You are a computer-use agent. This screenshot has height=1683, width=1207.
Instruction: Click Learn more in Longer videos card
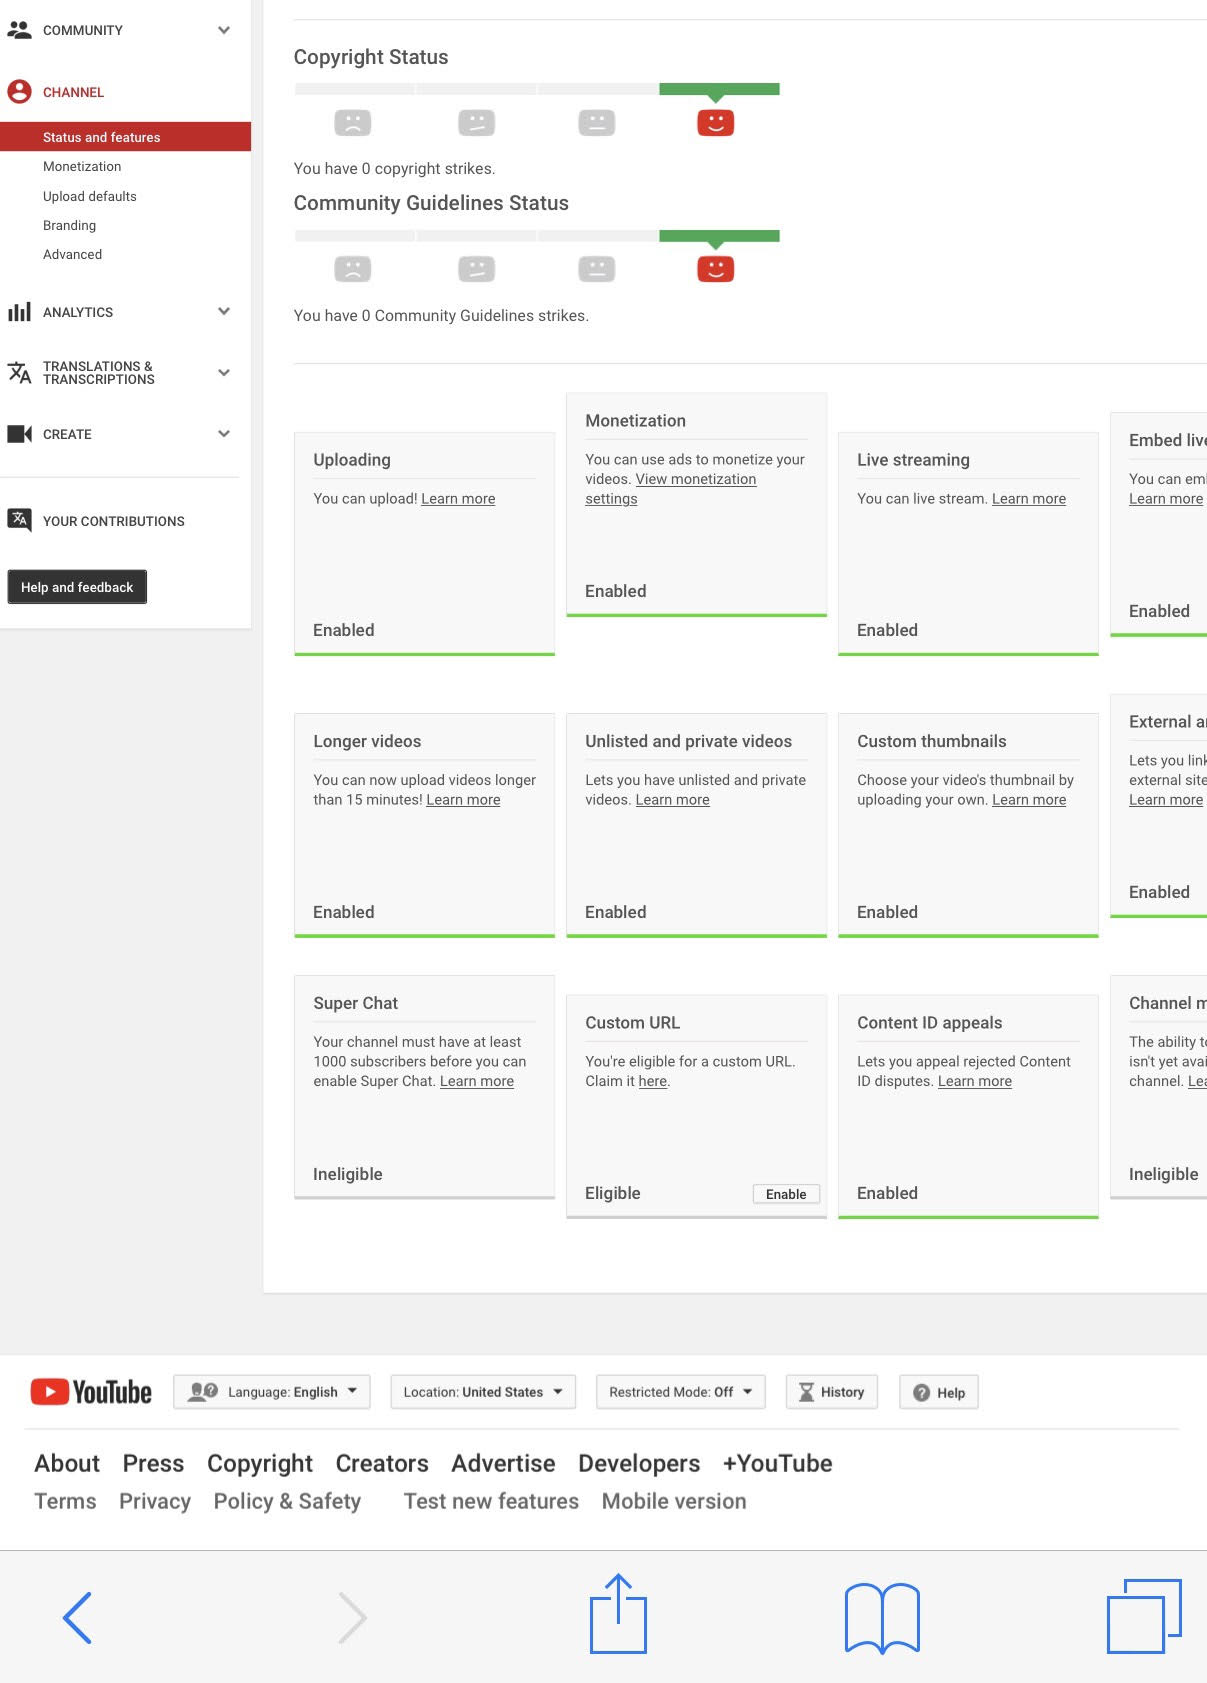(463, 800)
